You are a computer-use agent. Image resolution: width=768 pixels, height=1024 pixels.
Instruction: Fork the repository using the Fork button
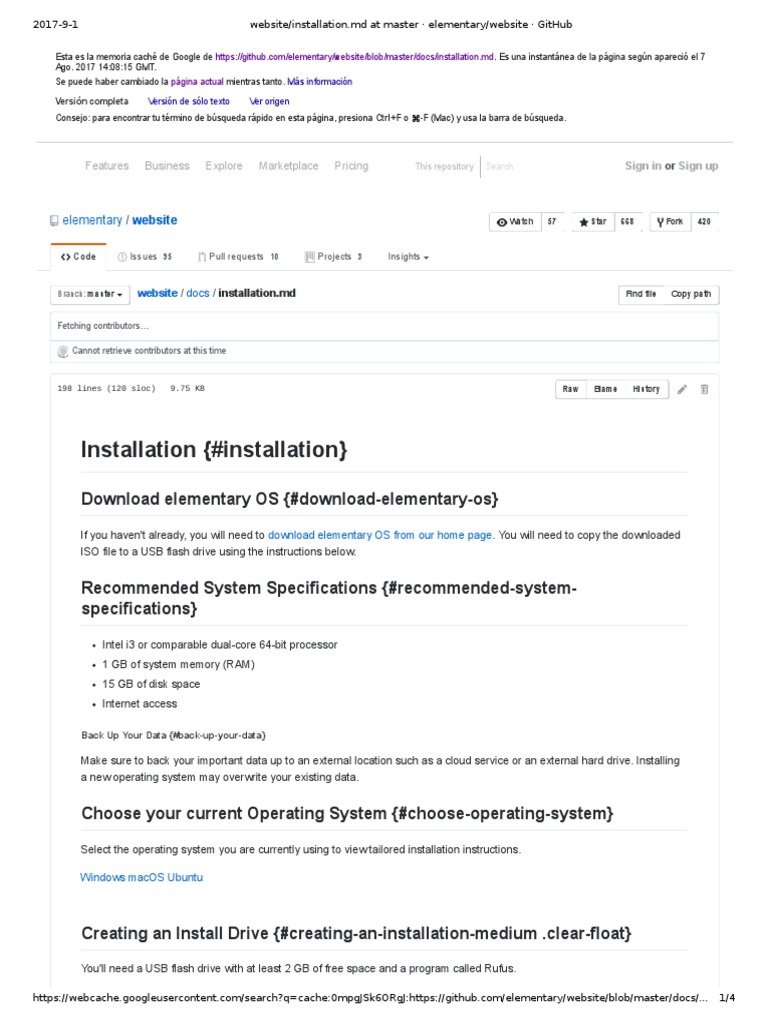point(670,222)
